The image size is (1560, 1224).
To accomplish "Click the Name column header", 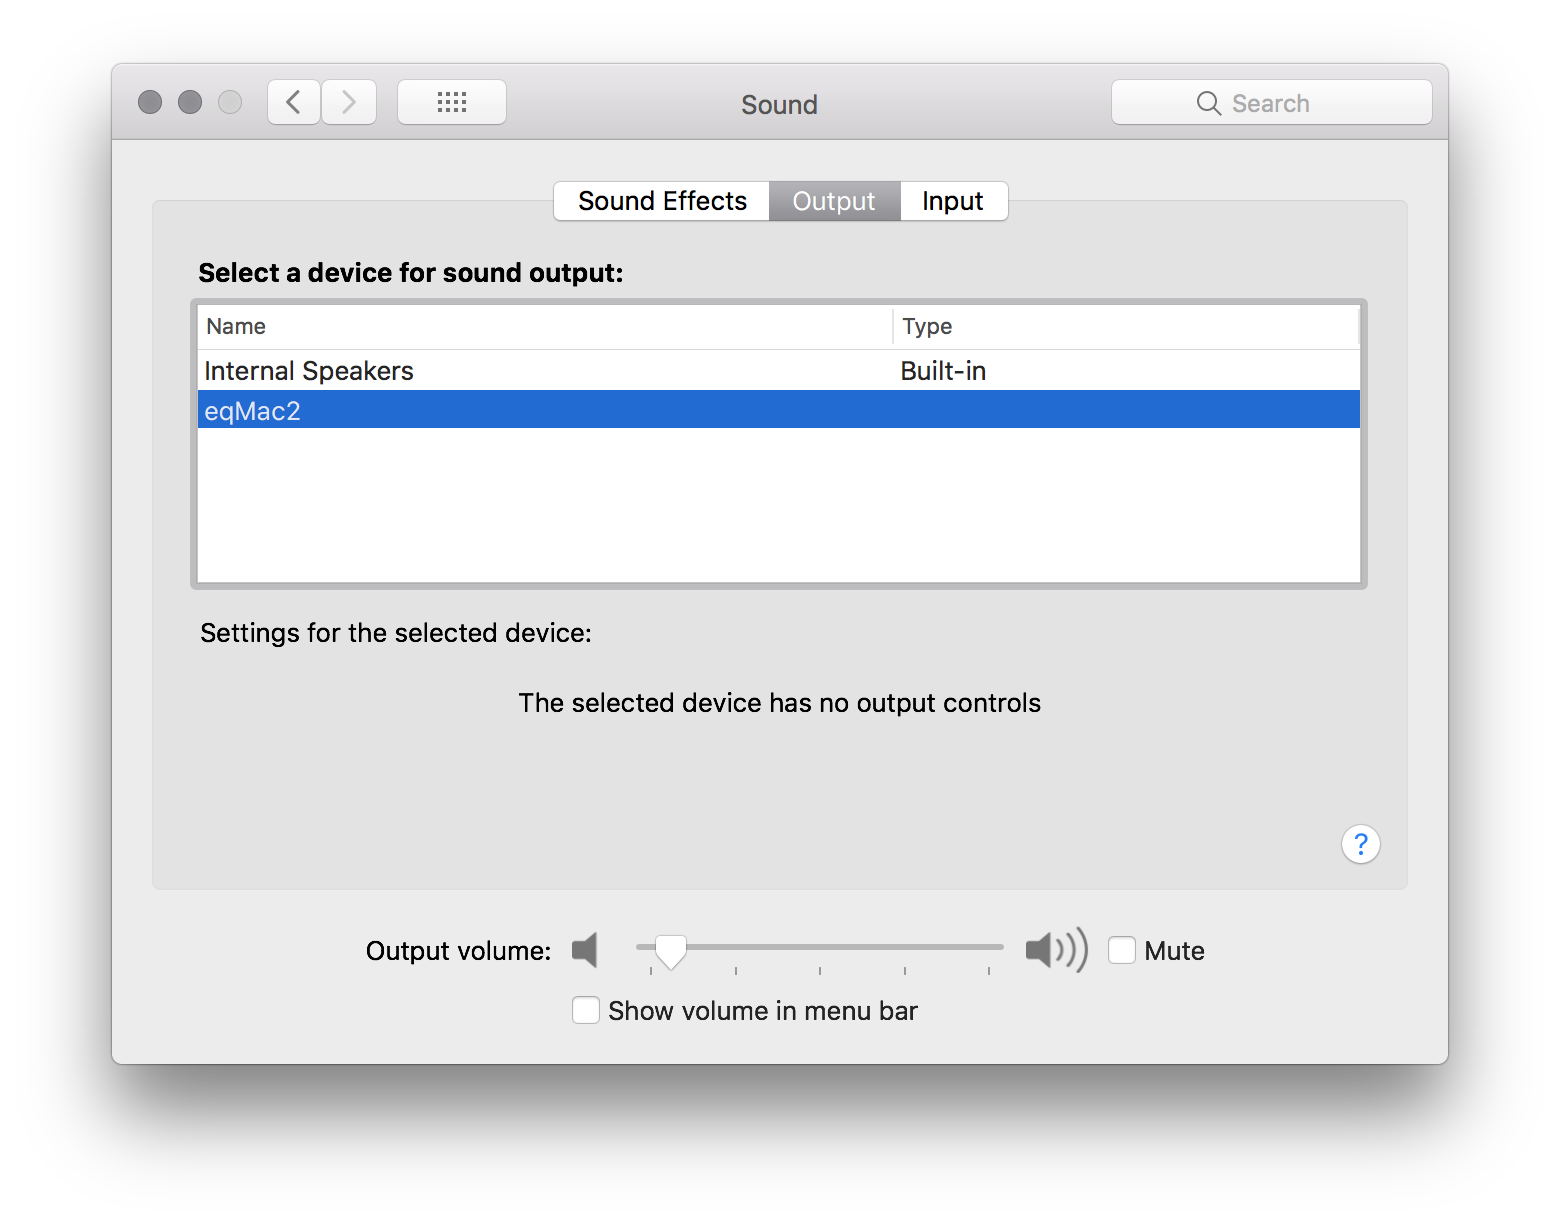I will [545, 326].
